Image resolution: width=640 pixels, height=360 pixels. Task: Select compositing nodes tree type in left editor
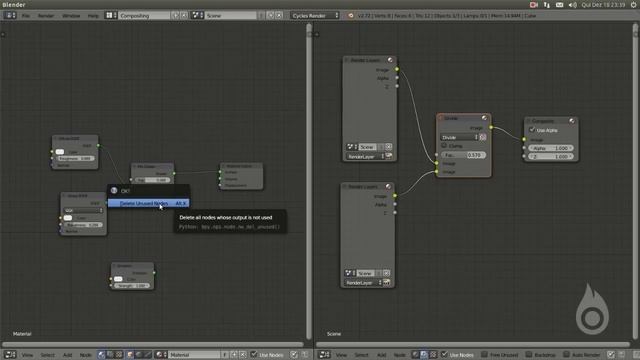110,355
